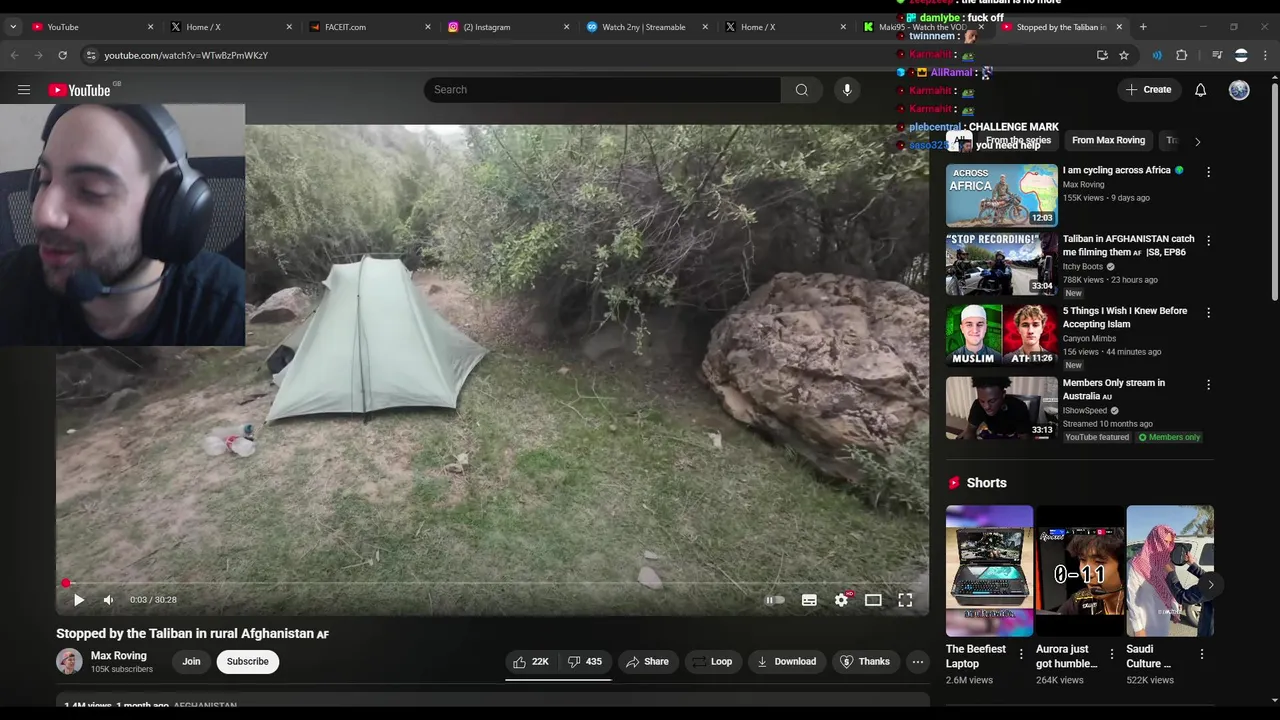Open options for 'The Beefiest Laptop' short

(x=1021, y=654)
